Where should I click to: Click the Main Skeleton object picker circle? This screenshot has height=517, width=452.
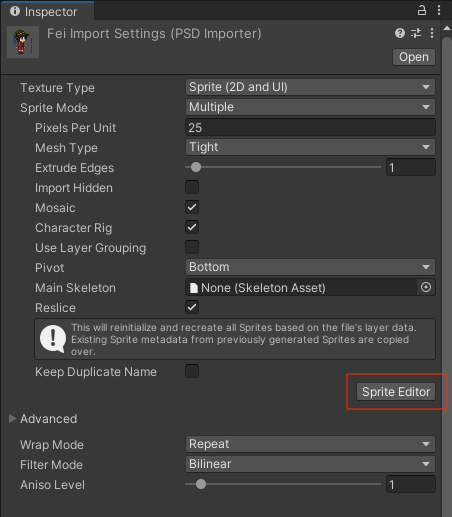426,287
